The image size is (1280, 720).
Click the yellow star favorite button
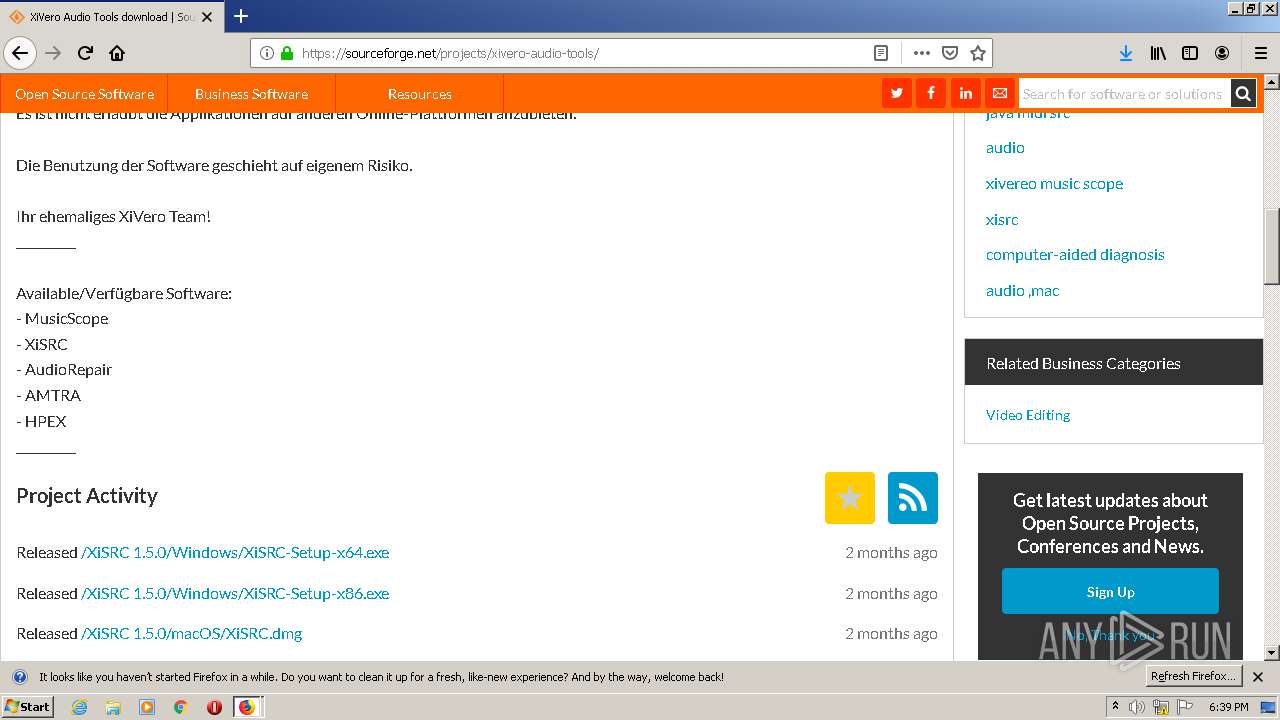[x=850, y=498]
